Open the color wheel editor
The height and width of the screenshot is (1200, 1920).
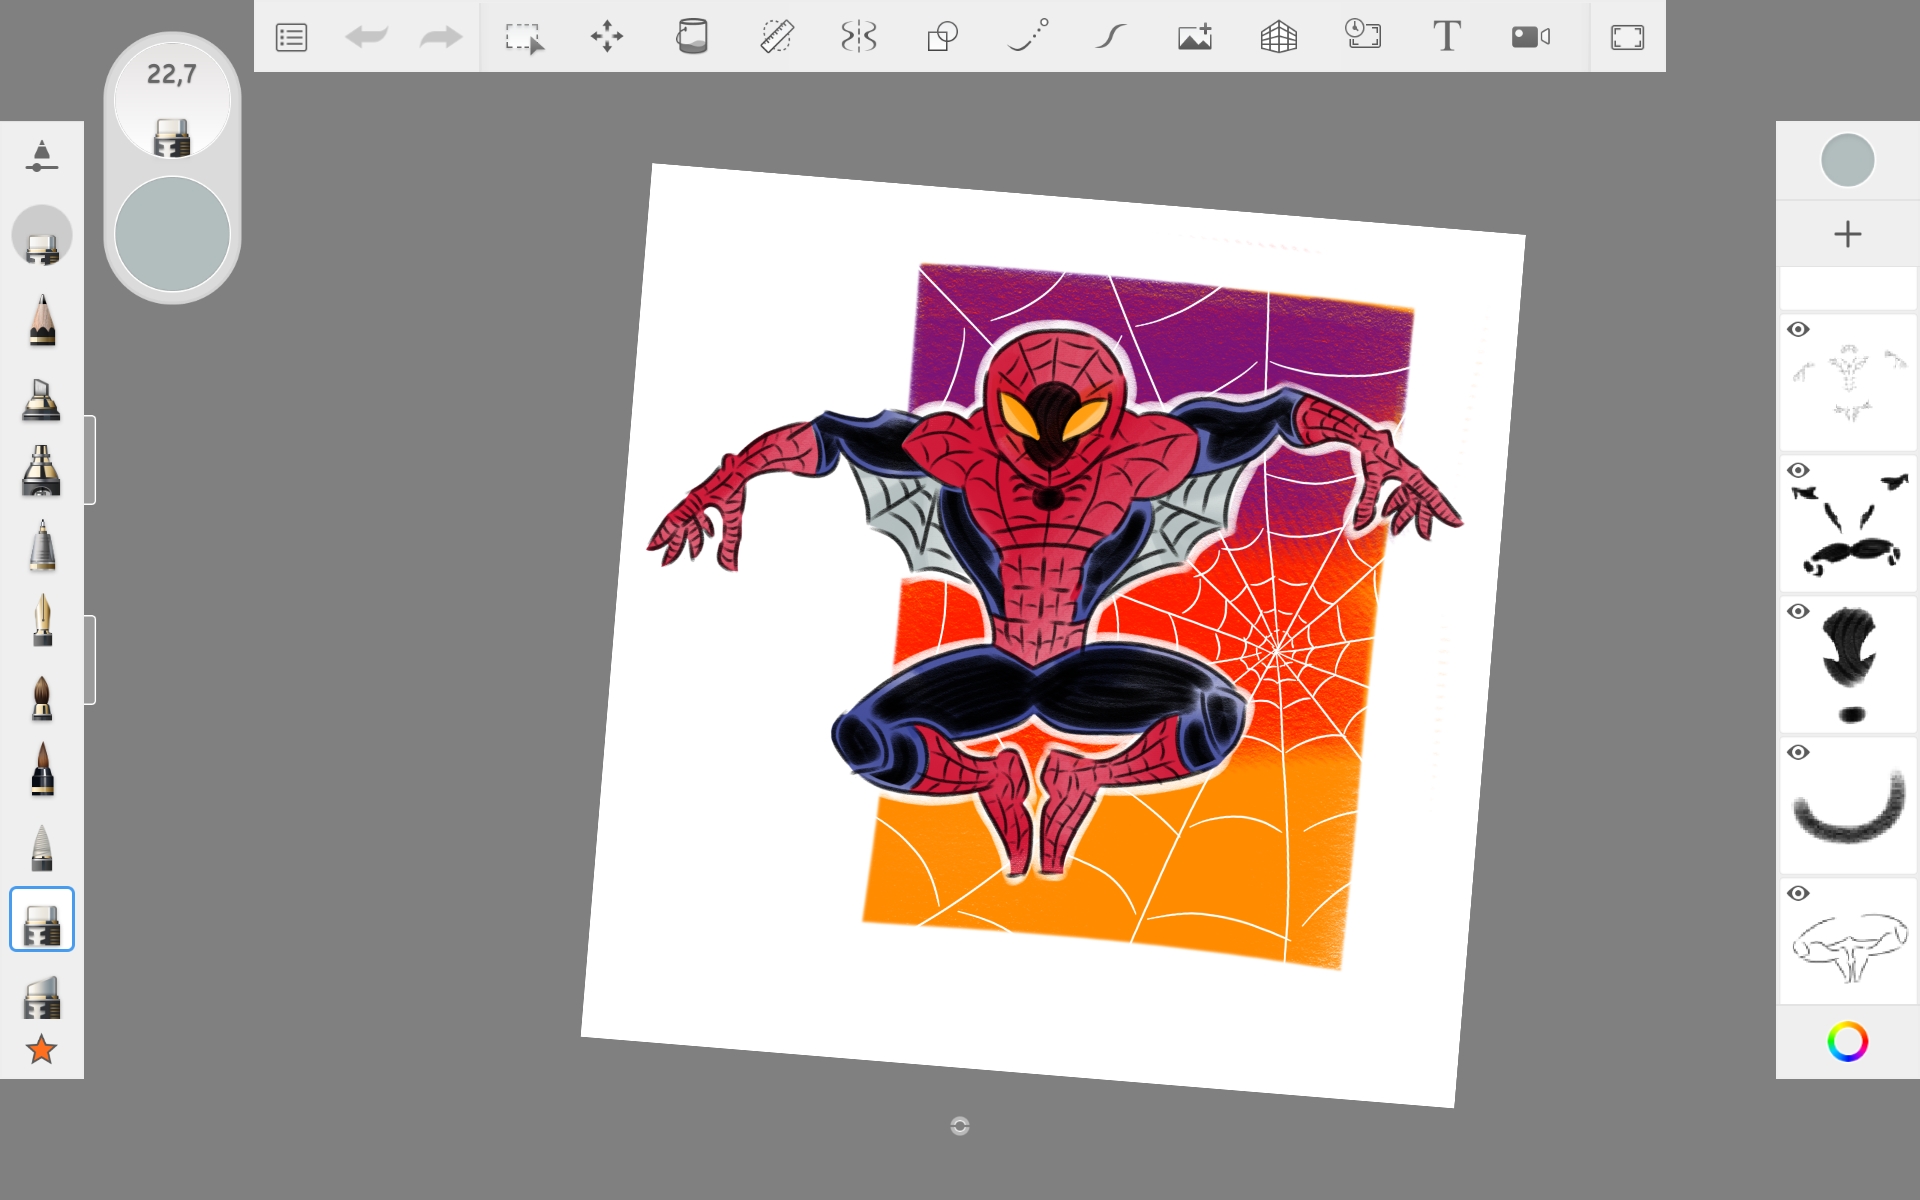click(1847, 1042)
